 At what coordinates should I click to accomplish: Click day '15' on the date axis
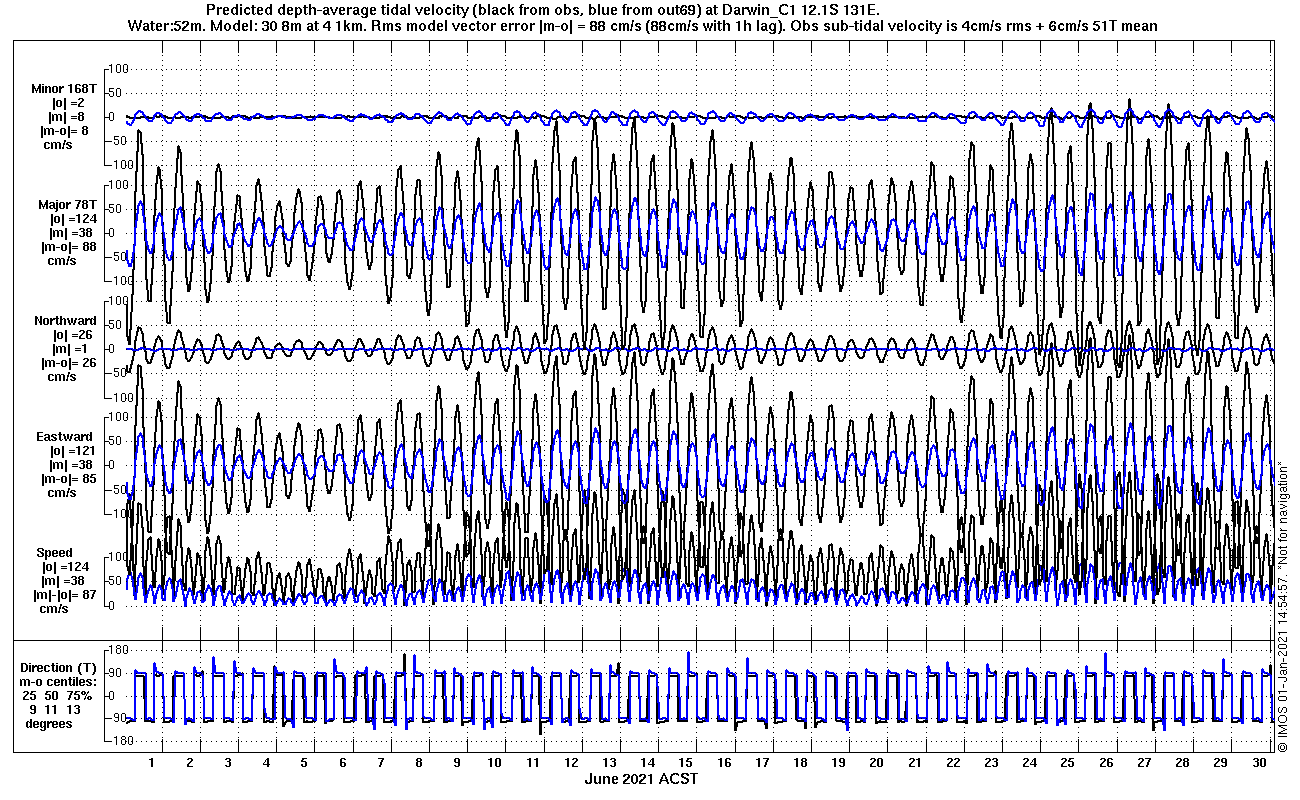(686, 763)
